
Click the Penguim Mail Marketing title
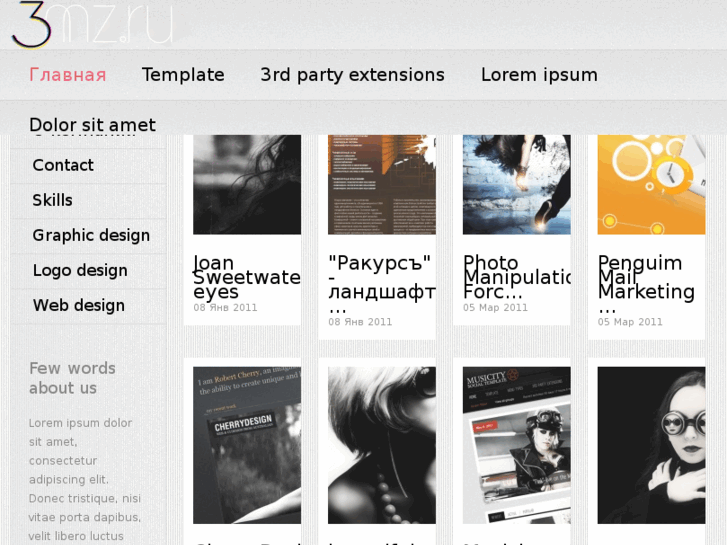[646, 284]
